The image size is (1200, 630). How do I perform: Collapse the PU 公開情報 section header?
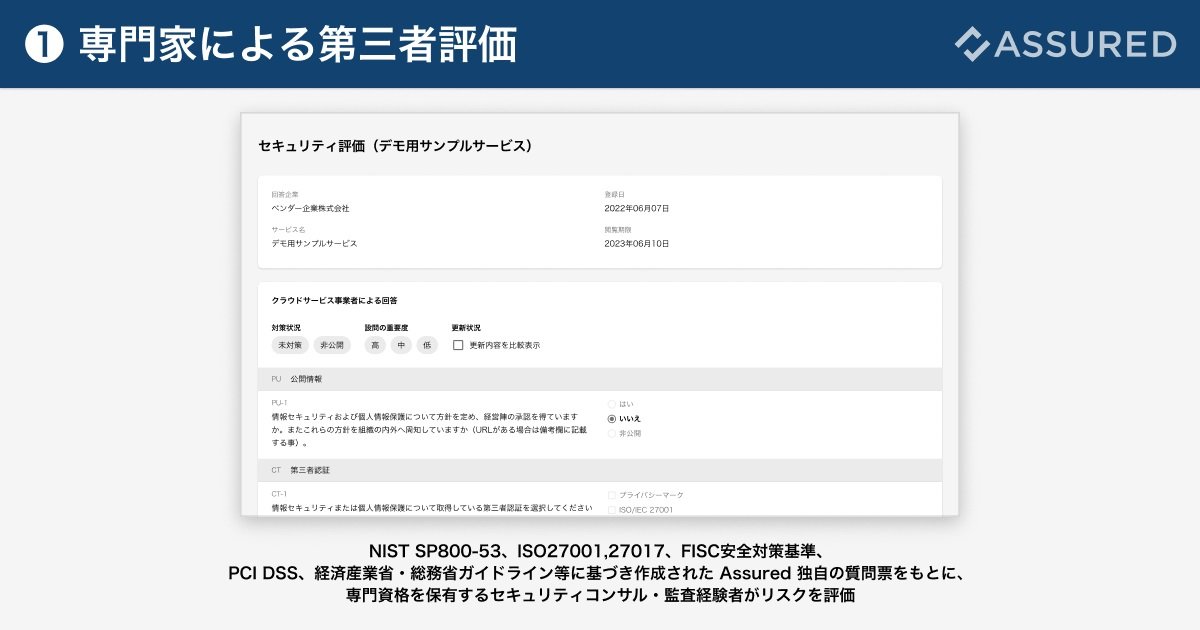[600, 379]
